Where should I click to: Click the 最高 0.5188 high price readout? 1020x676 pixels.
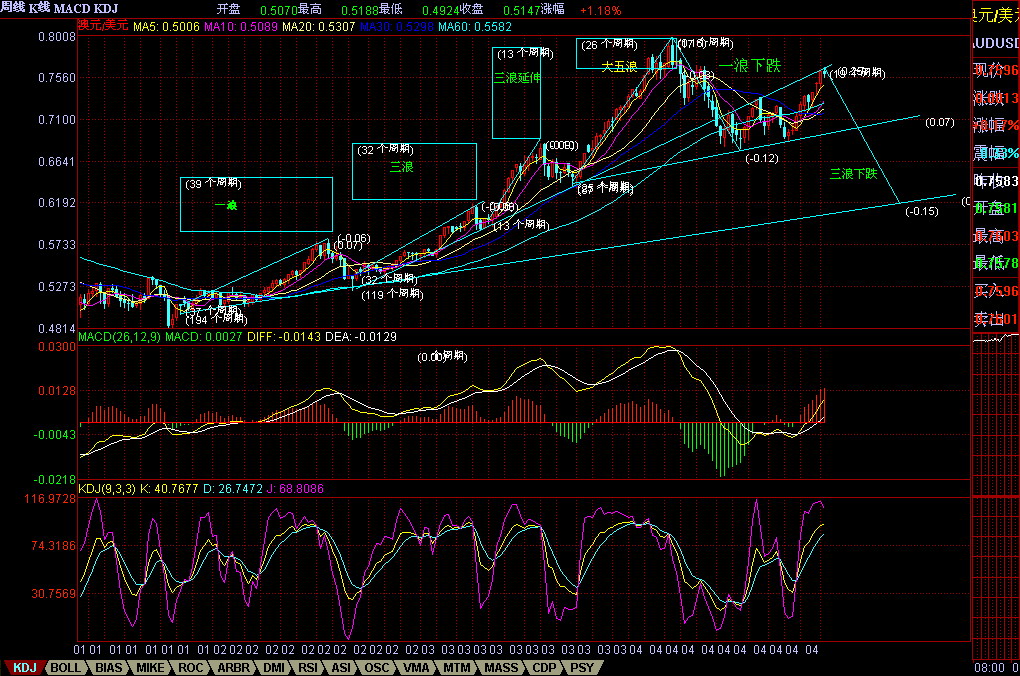[338, 10]
